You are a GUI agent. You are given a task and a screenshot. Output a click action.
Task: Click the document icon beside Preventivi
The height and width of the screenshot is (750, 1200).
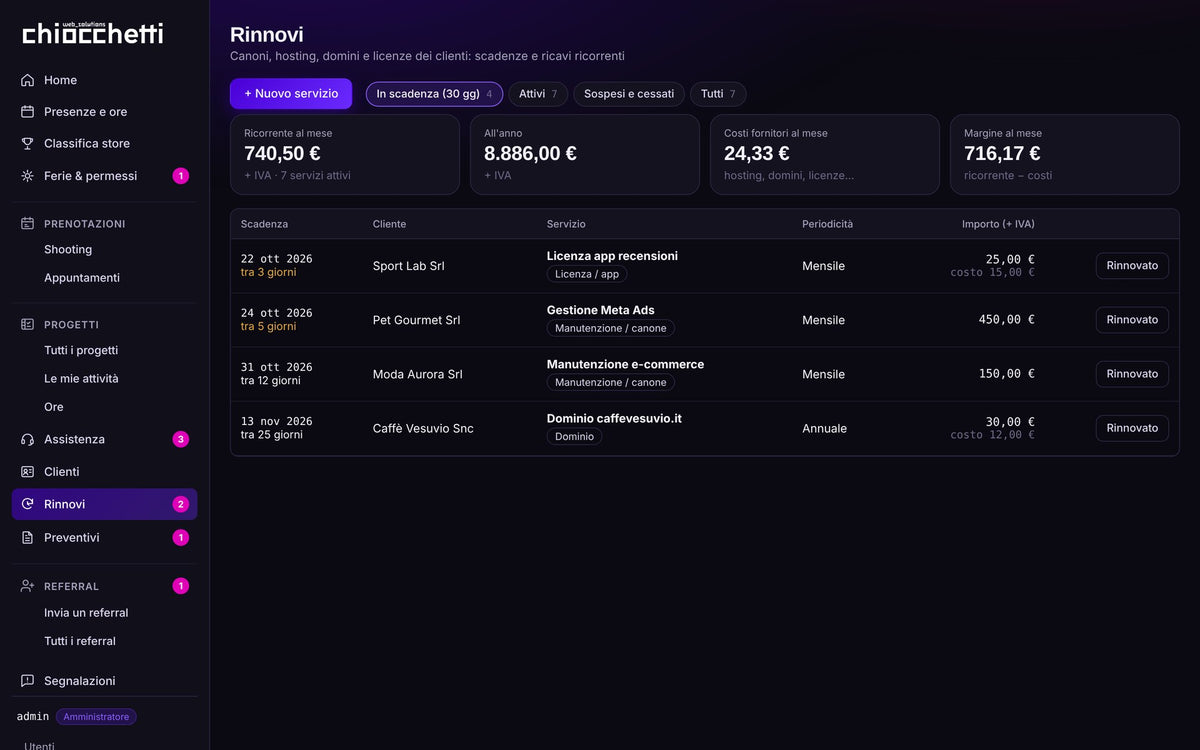pyautogui.click(x=27, y=538)
